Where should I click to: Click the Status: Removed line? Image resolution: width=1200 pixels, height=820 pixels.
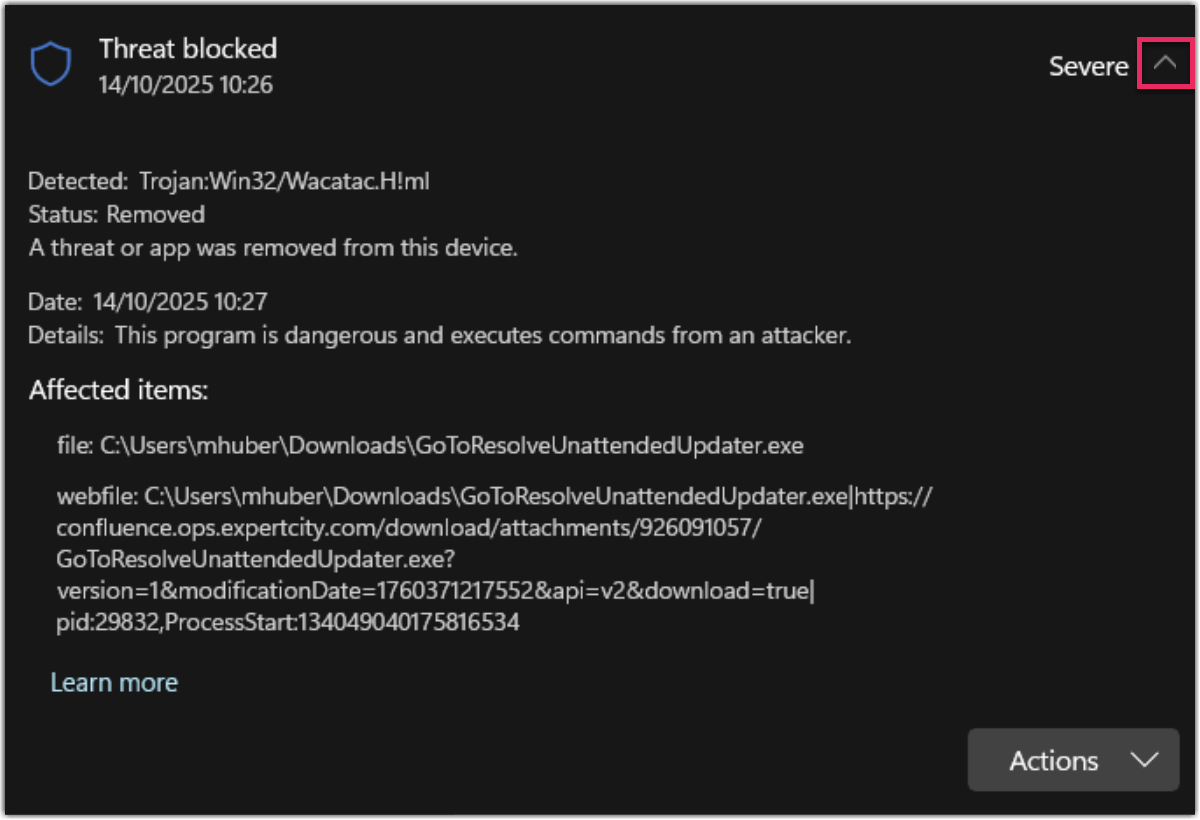coord(117,214)
